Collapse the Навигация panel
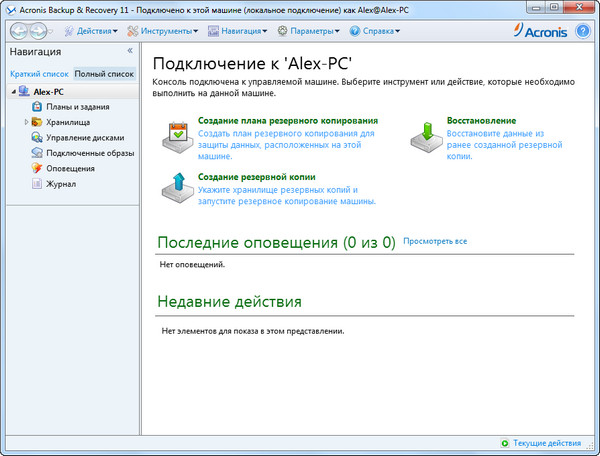 click(130, 50)
